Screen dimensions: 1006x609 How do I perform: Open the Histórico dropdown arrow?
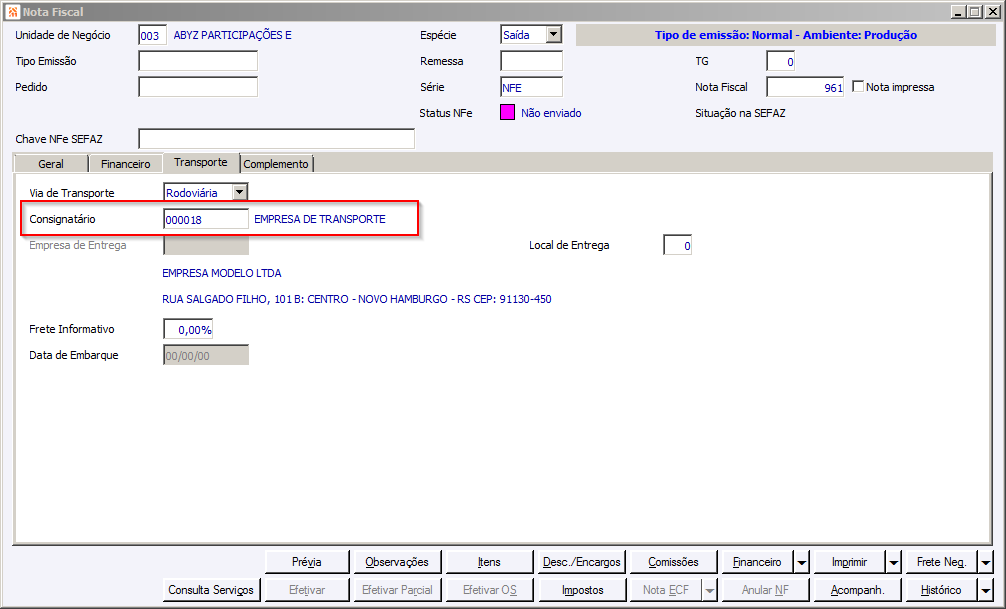985,590
